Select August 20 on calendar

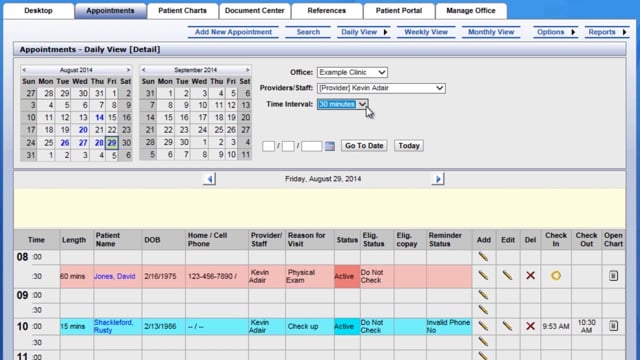tap(83, 130)
